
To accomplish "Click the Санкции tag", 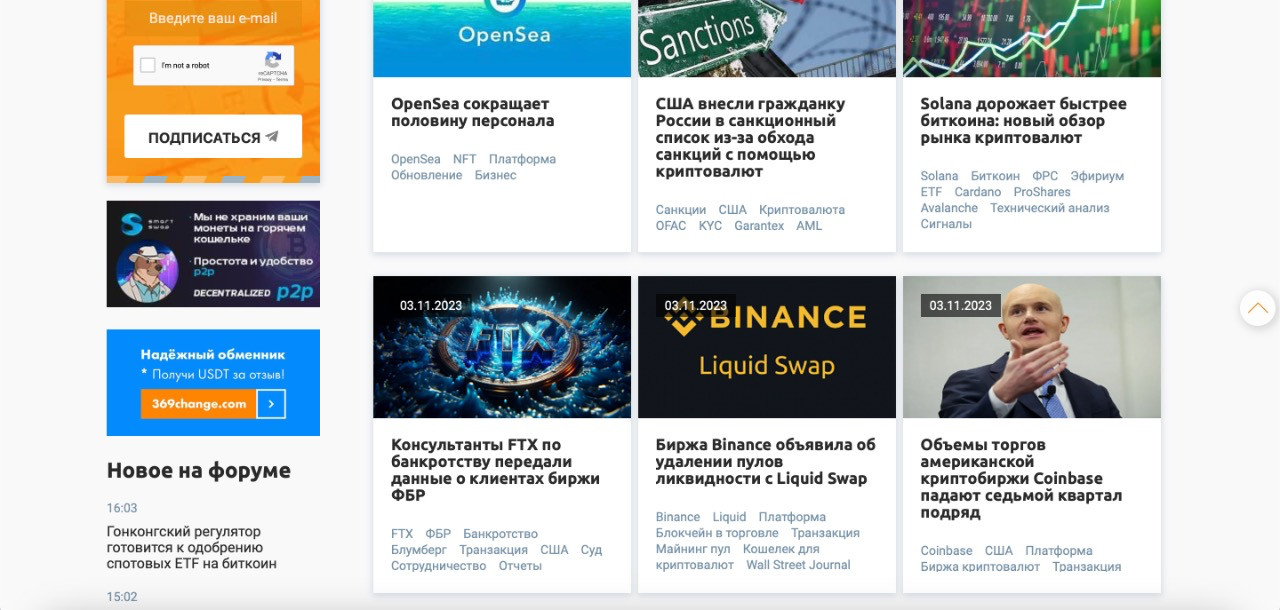I will click(x=681, y=210).
